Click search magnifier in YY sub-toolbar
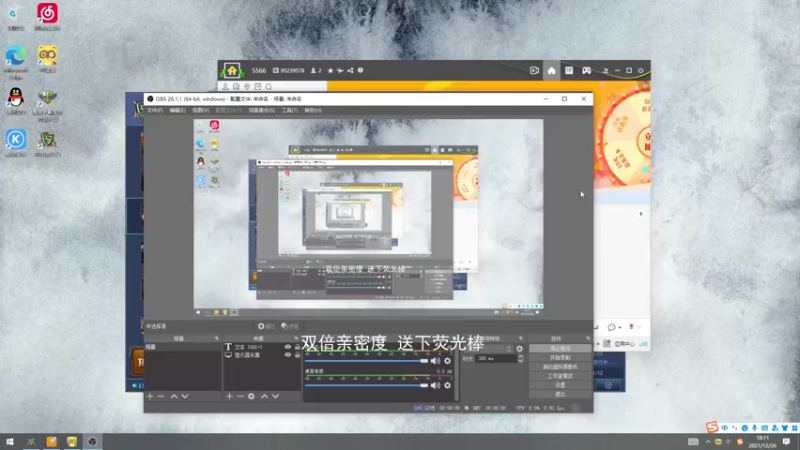Viewport: 800px width, 450px height. tap(268, 87)
